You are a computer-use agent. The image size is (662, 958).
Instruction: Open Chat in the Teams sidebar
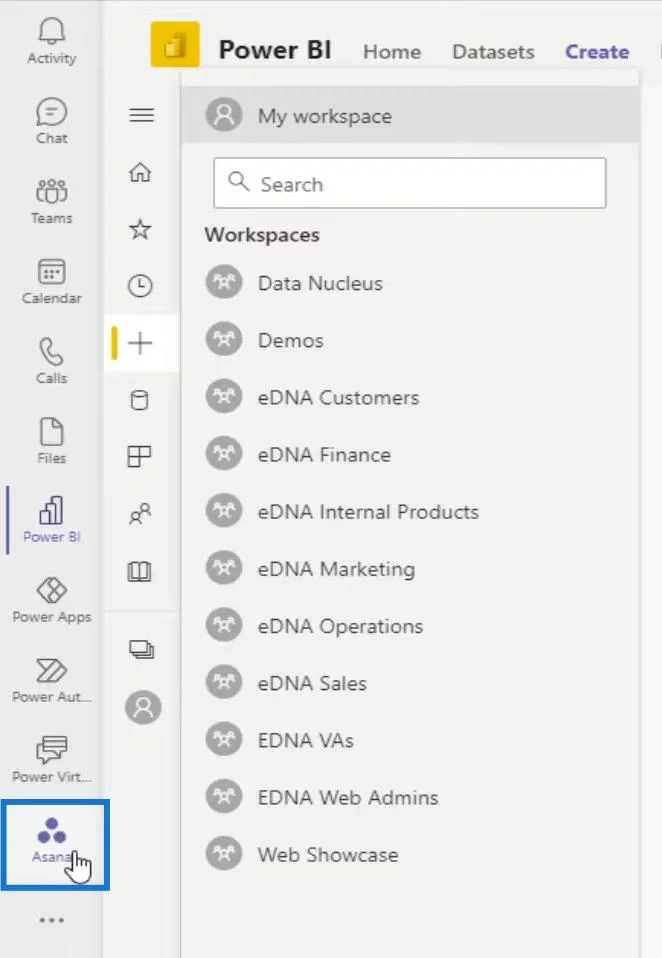click(51, 121)
